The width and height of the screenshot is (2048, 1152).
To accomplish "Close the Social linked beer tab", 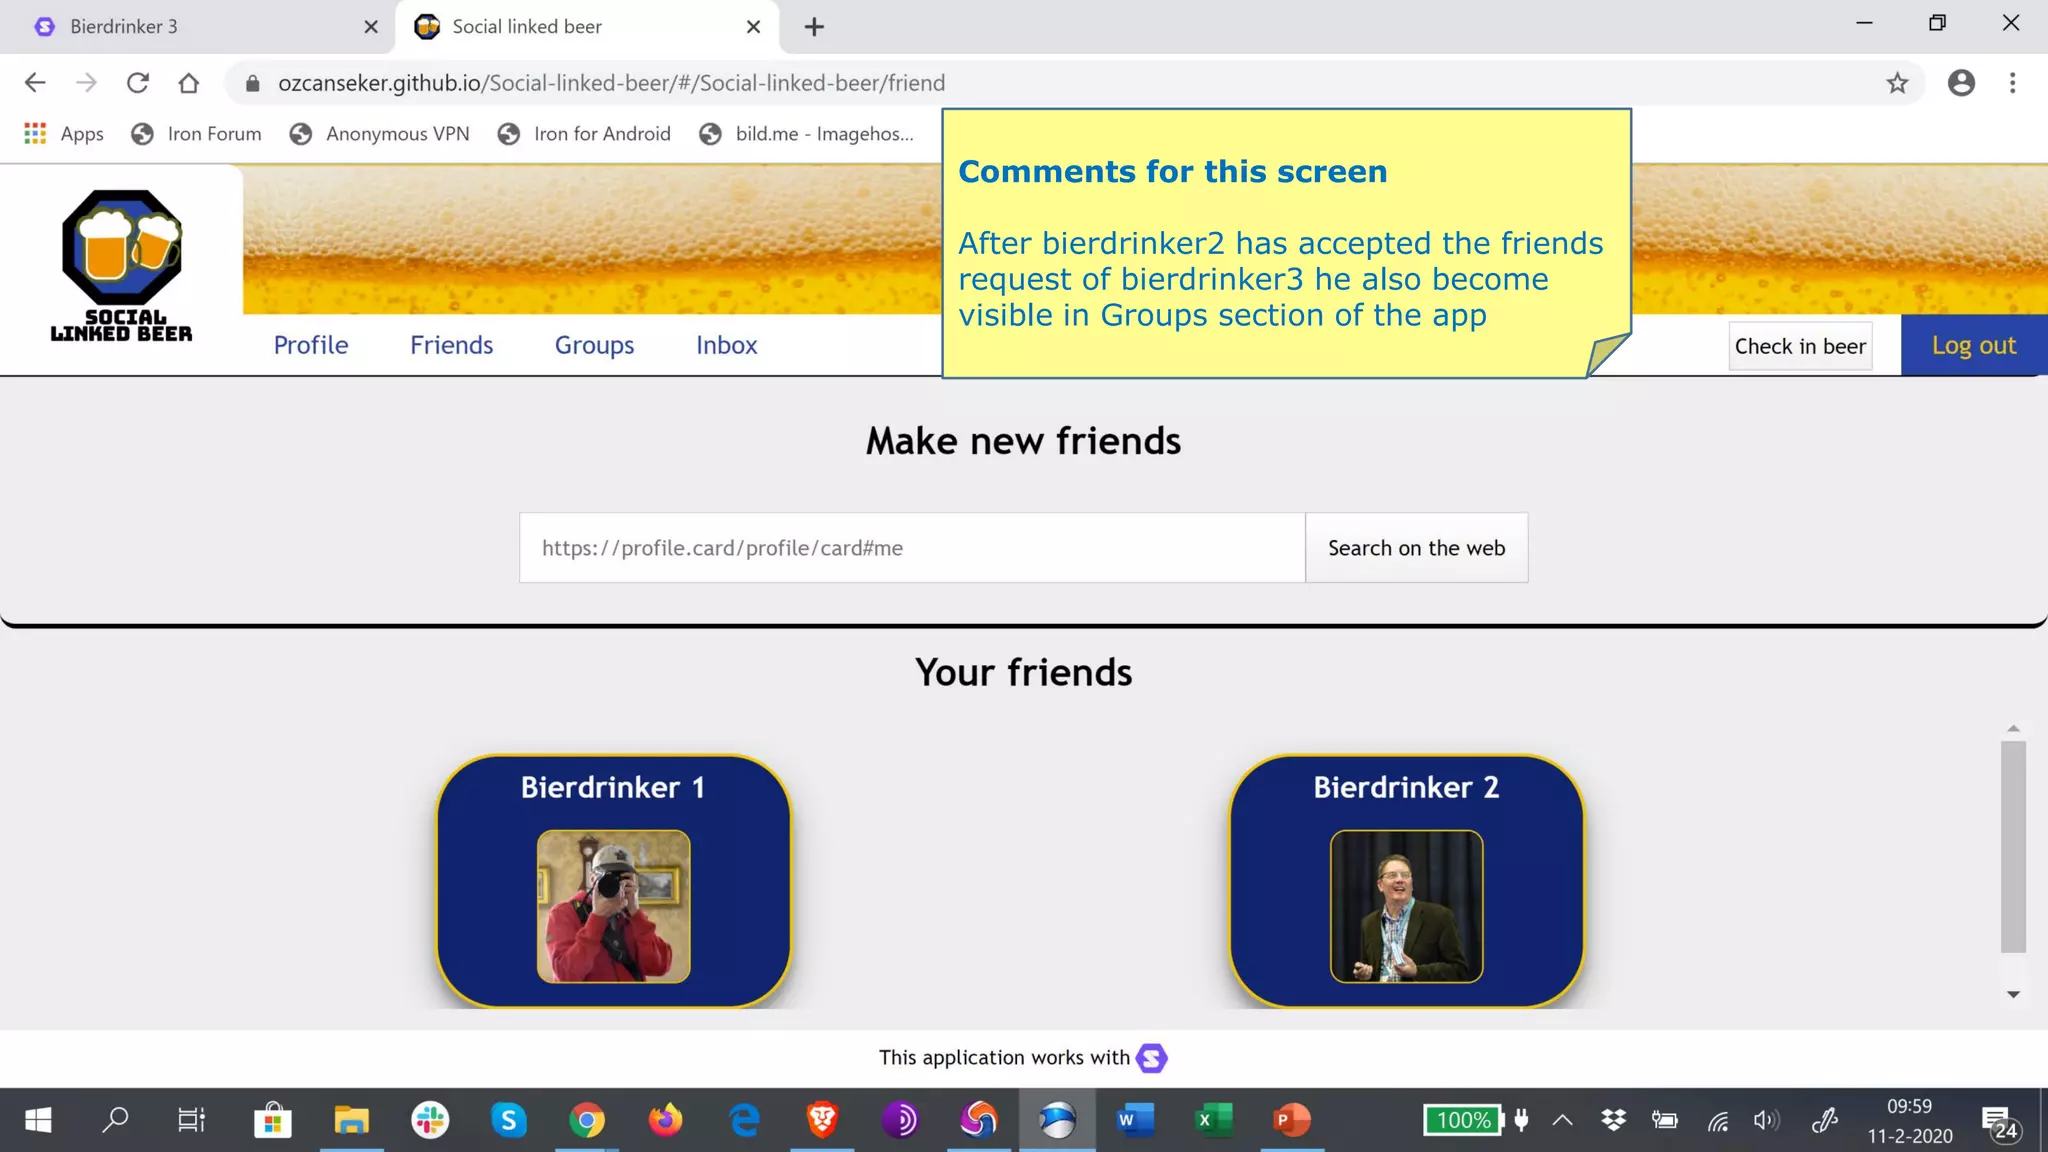I will point(753,27).
